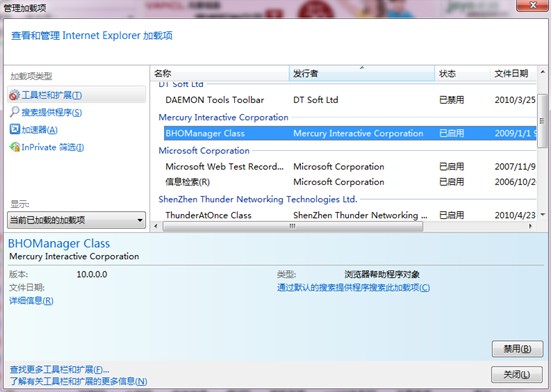The image size is (552, 392).
Task: Click the horizontal scroll left arrow
Action: pos(156,226)
